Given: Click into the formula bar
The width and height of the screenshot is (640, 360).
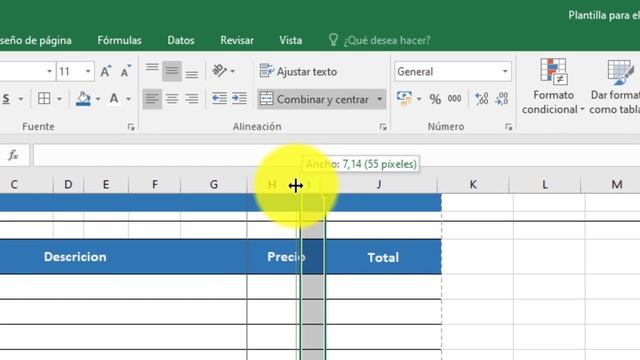Looking at the screenshot, I should 336,155.
